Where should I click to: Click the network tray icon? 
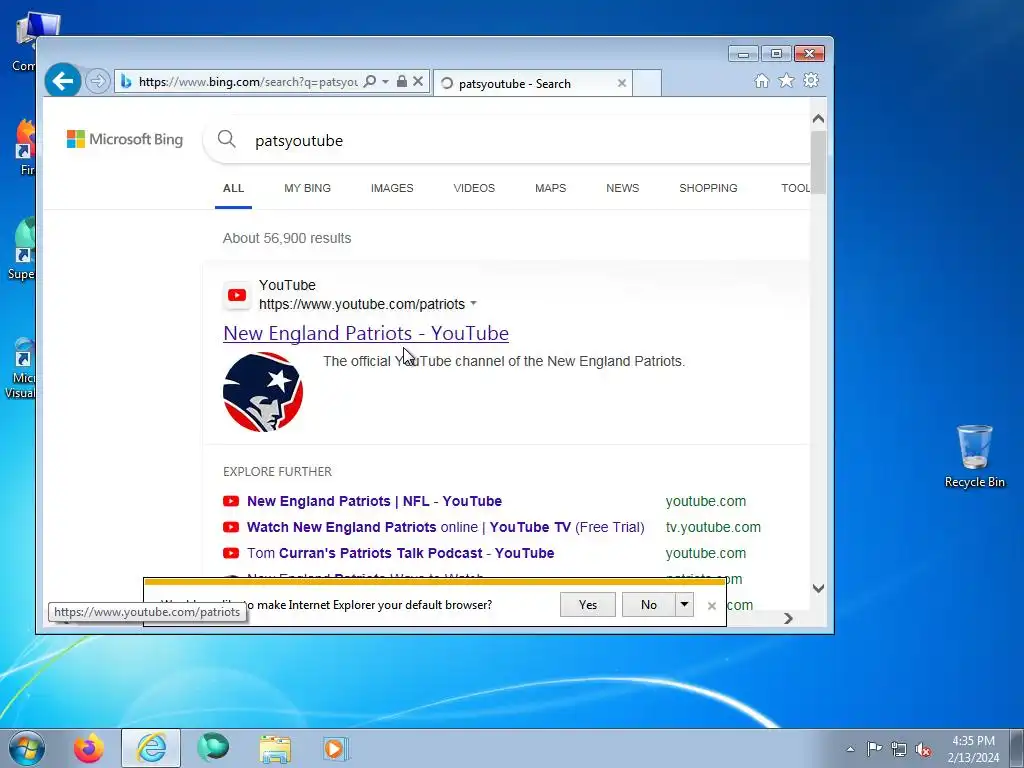[x=899, y=749]
